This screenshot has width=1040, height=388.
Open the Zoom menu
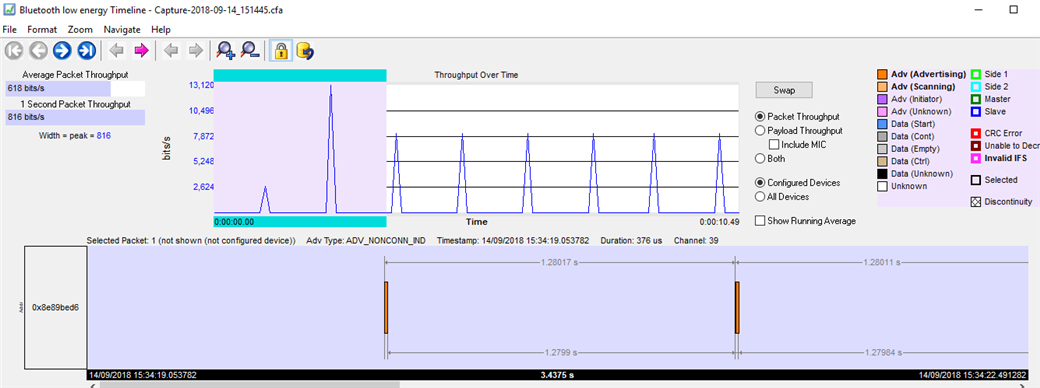(x=80, y=30)
